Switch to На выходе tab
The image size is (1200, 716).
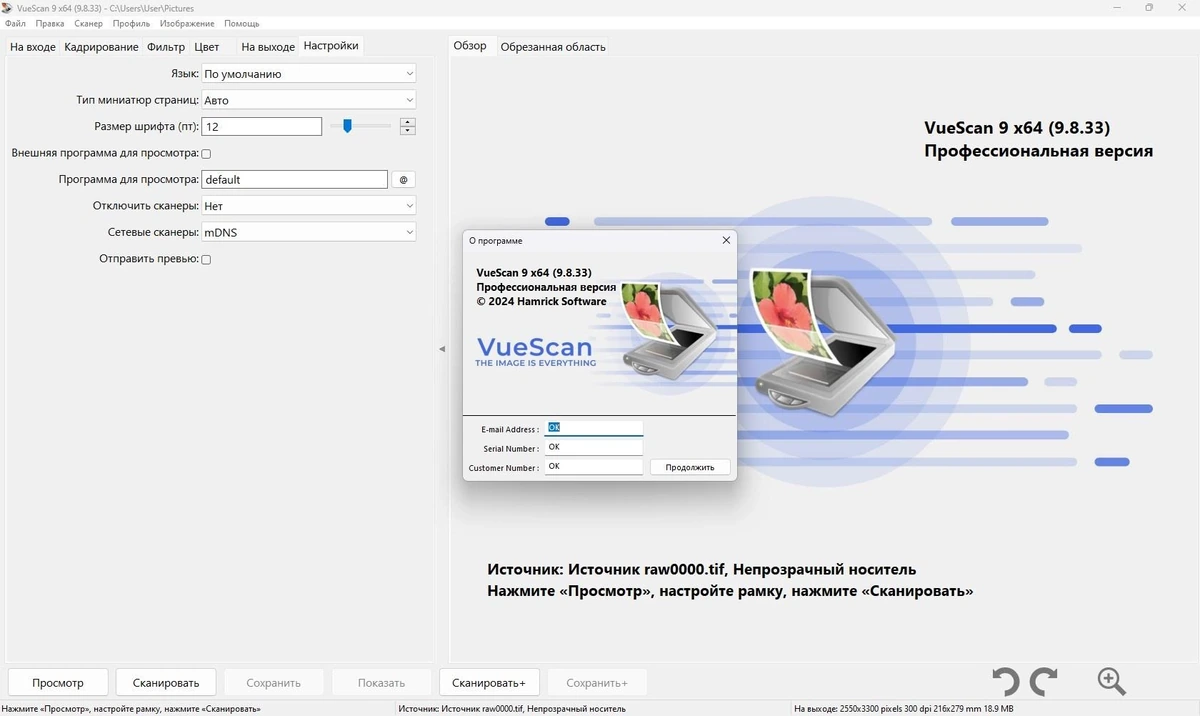coord(268,47)
